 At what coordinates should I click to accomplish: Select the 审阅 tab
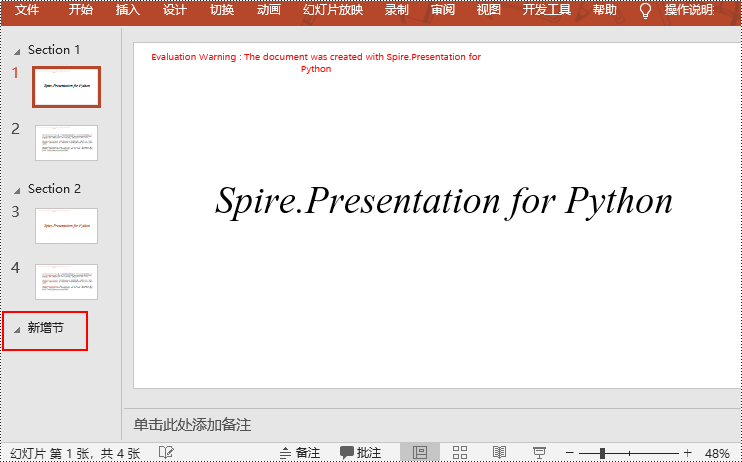pos(442,9)
